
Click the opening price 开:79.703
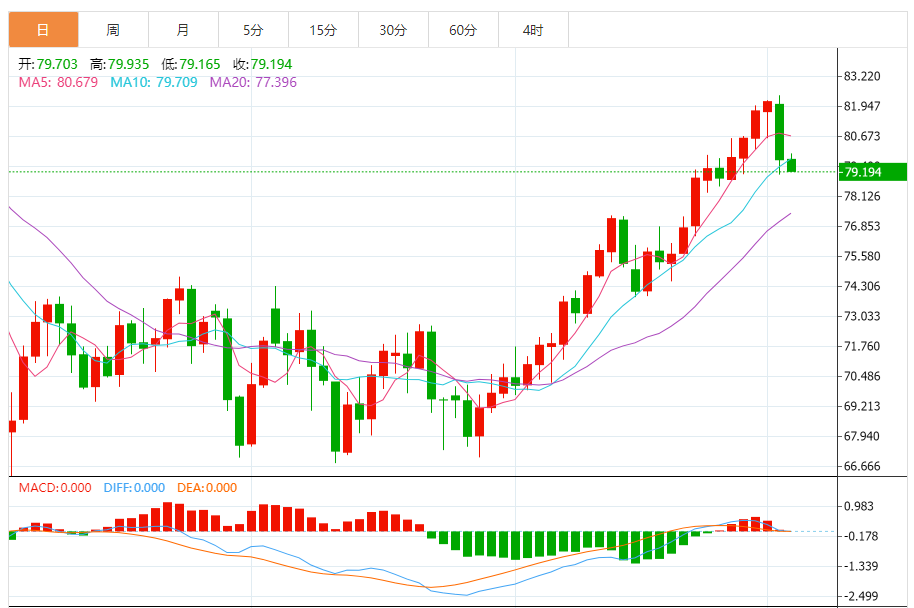pyautogui.click(x=48, y=64)
